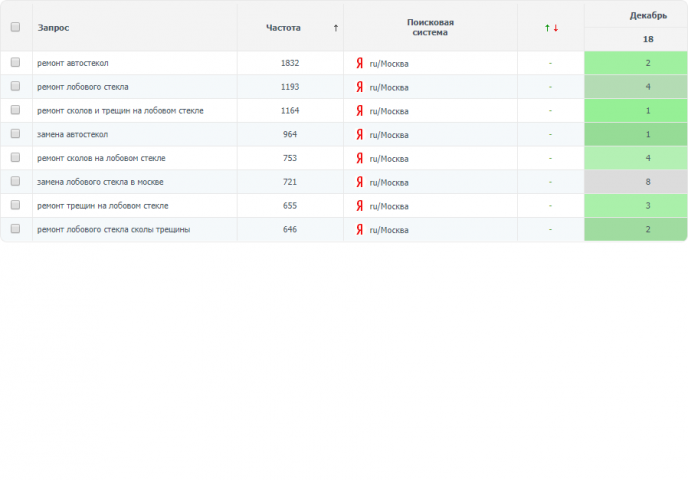Click Yandex icon in frequency 721 row
688x480 pixels.
pos(360,182)
